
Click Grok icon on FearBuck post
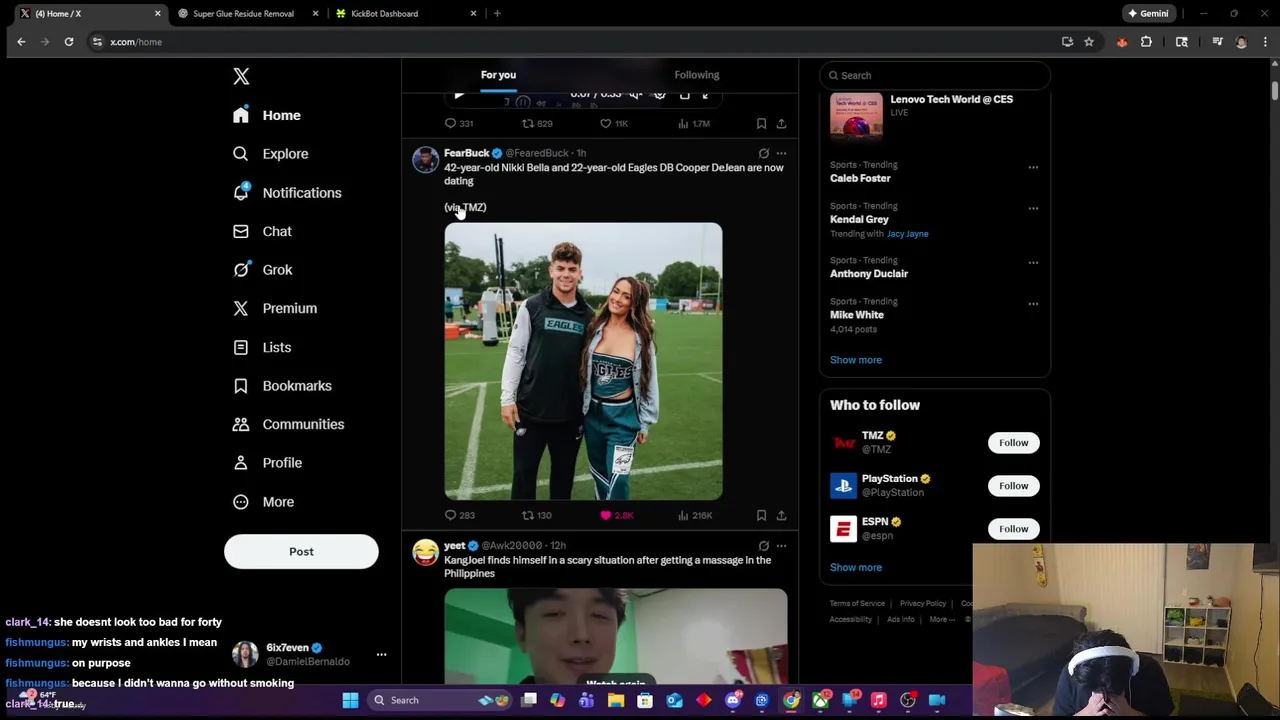tap(763, 153)
